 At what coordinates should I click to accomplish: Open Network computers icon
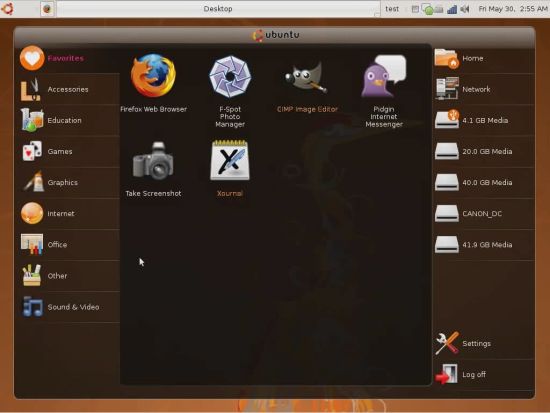tap(447, 89)
